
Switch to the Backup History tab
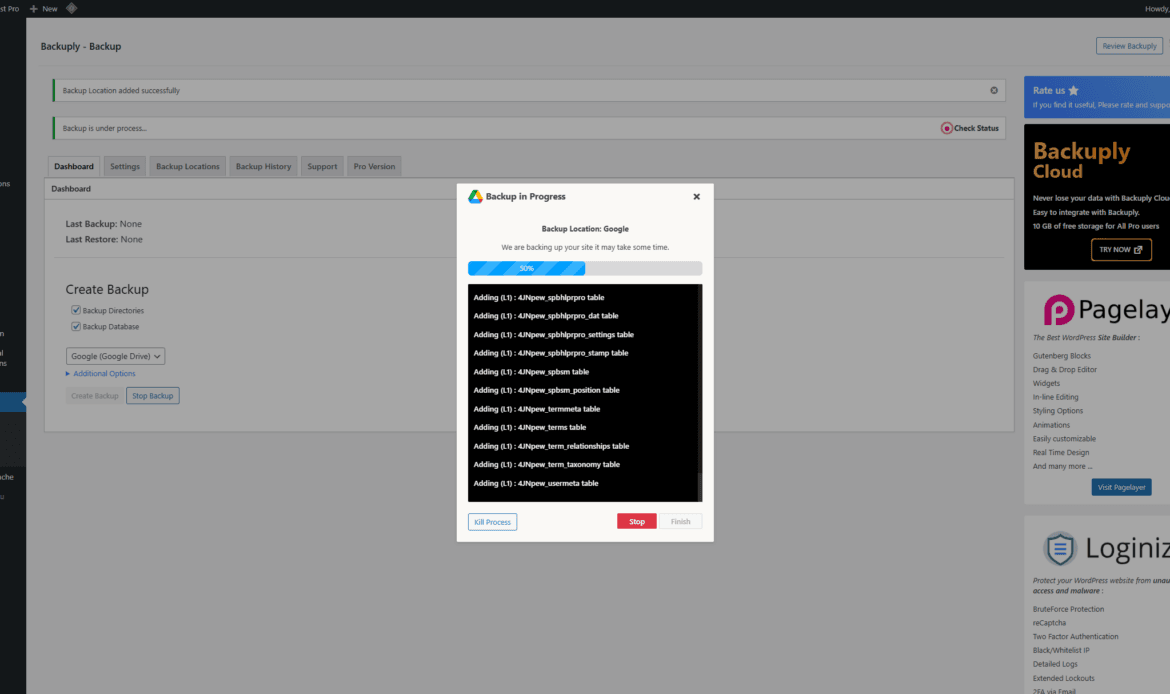click(x=263, y=166)
